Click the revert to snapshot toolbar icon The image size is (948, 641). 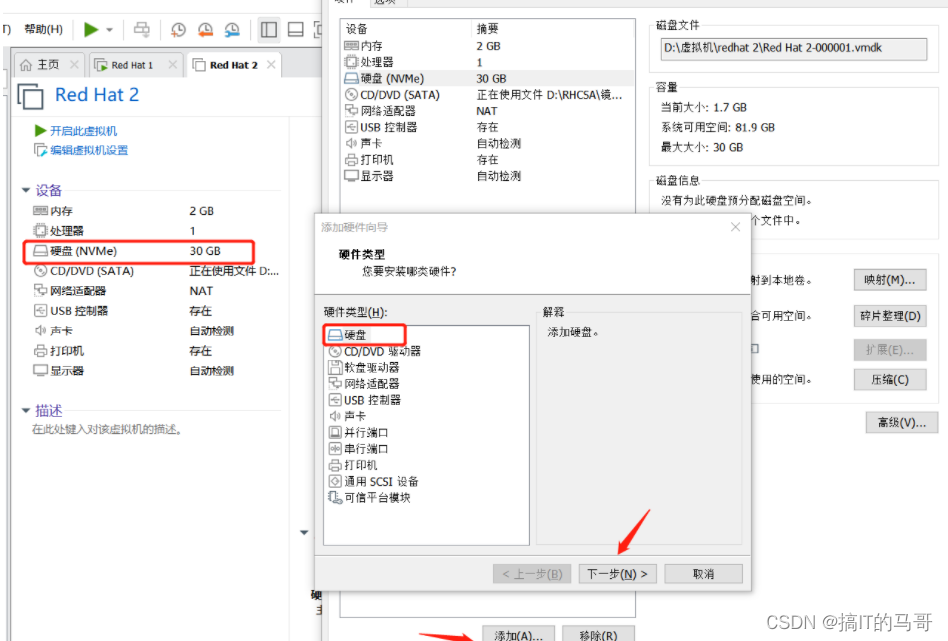tap(206, 29)
